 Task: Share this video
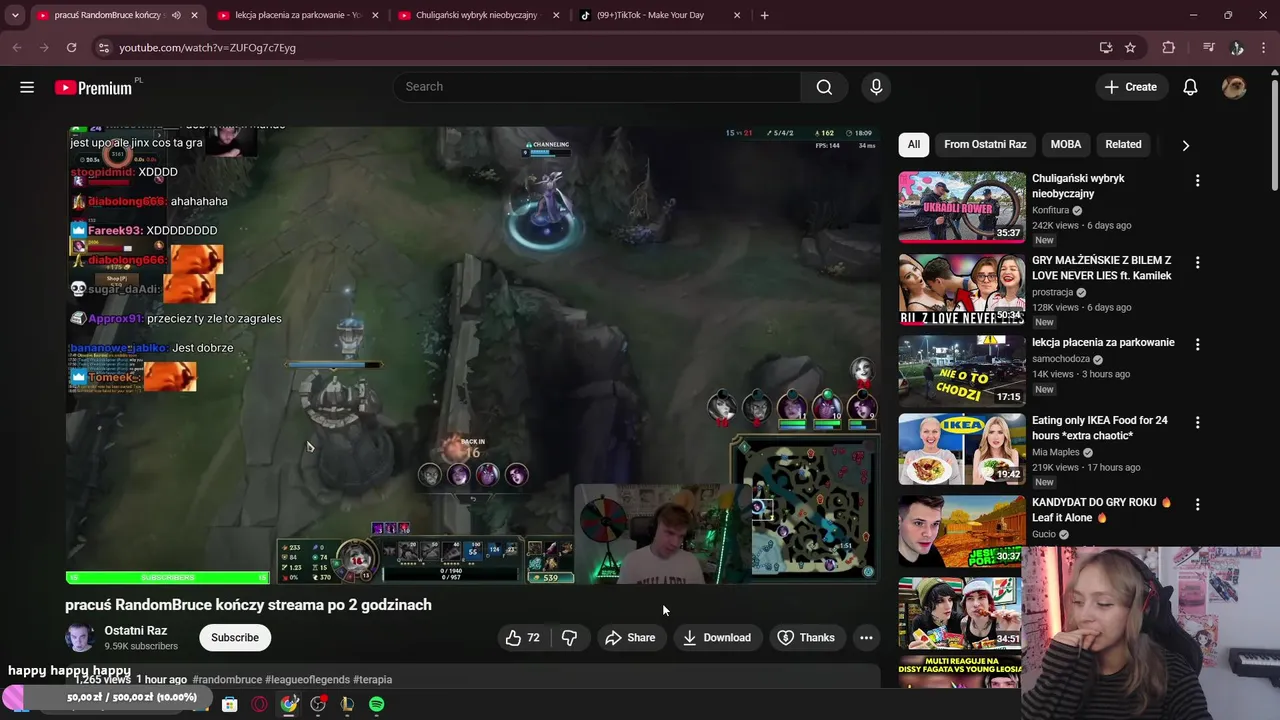tap(630, 638)
